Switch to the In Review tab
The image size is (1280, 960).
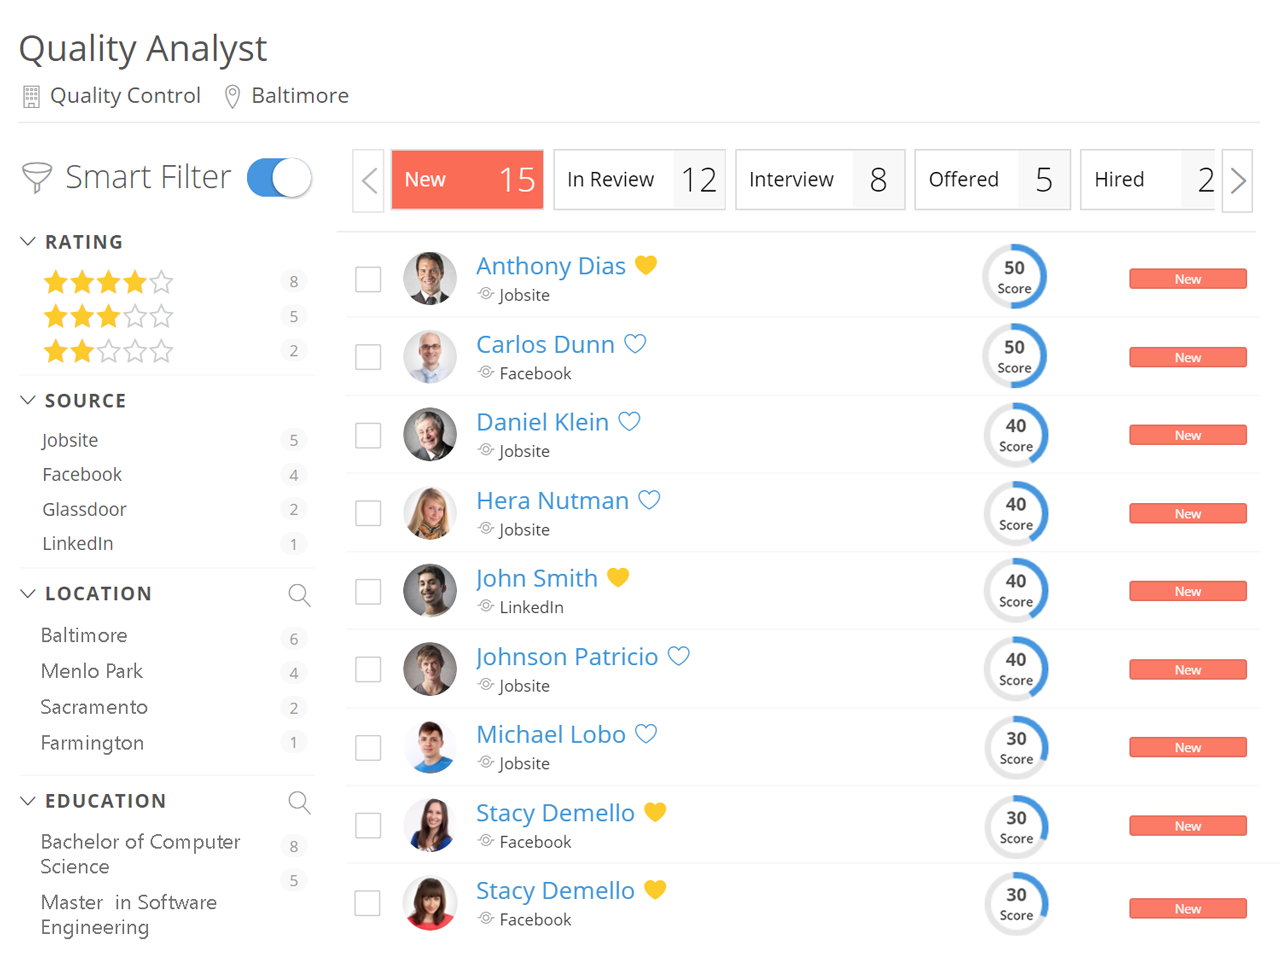(x=639, y=180)
